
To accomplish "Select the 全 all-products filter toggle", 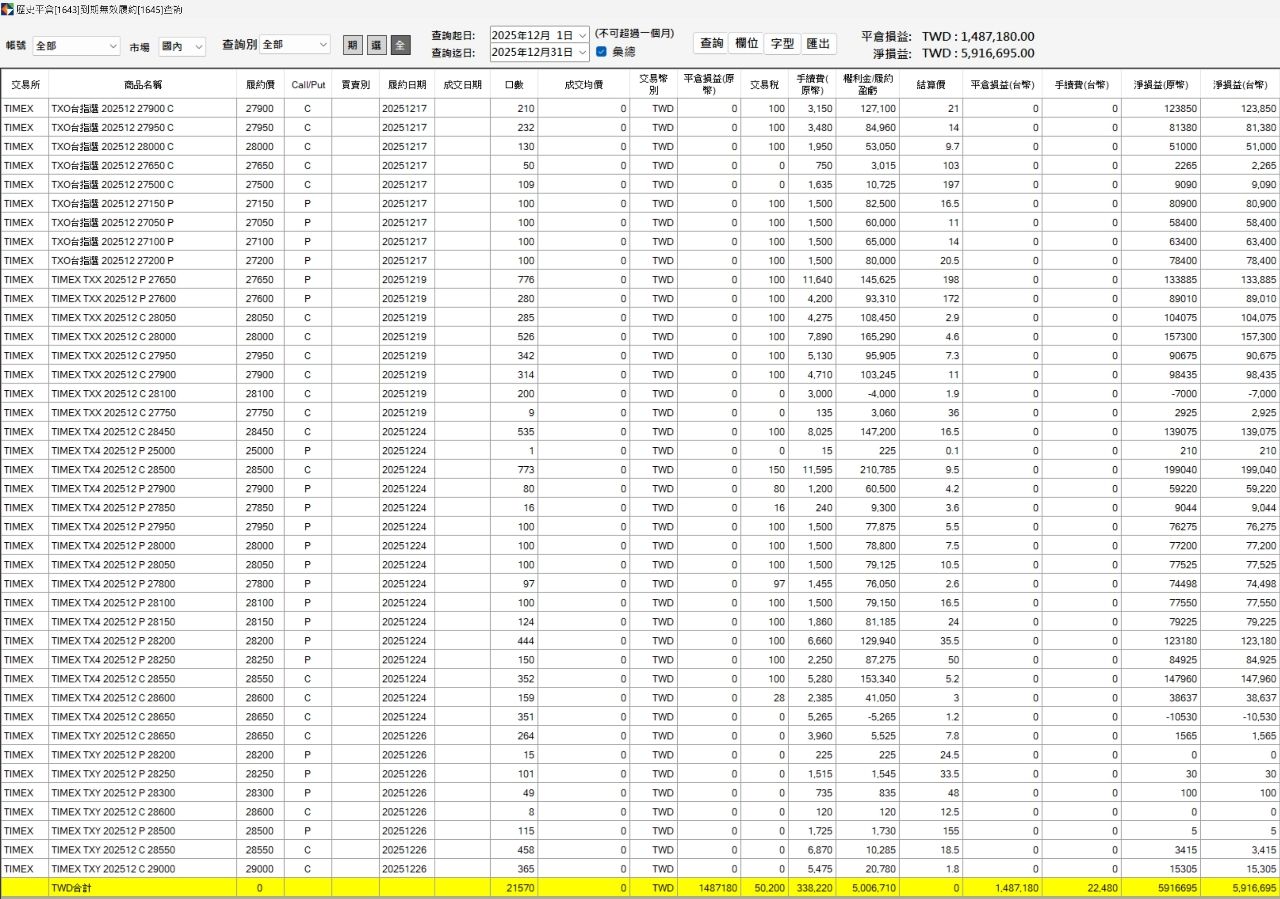I will (400, 45).
